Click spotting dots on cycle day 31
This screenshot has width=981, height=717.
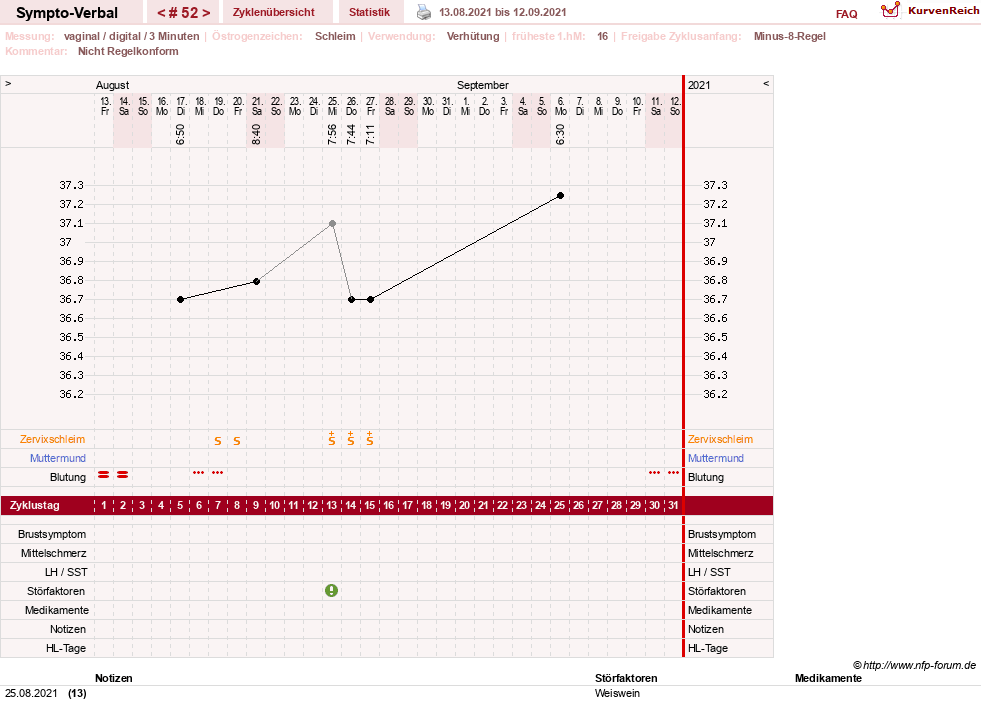tap(673, 473)
